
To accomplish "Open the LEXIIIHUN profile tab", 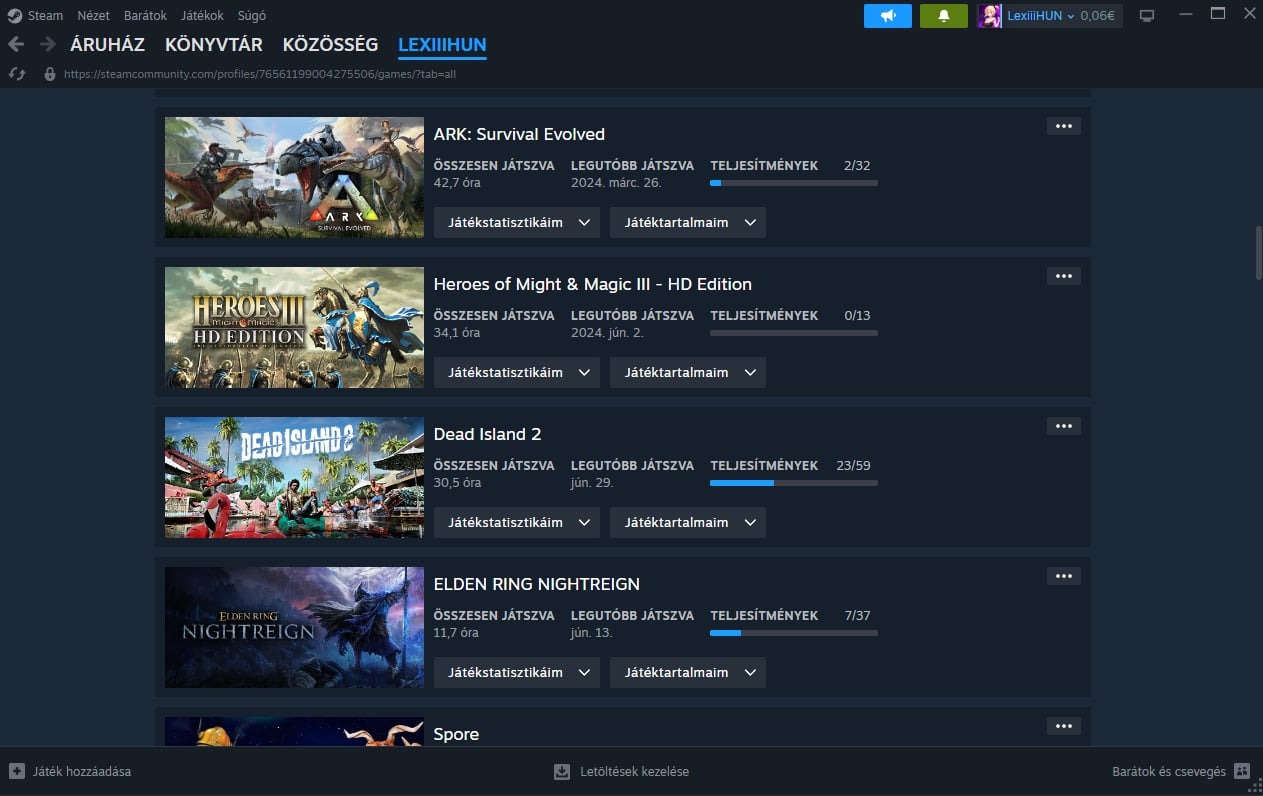I will click(442, 45).
